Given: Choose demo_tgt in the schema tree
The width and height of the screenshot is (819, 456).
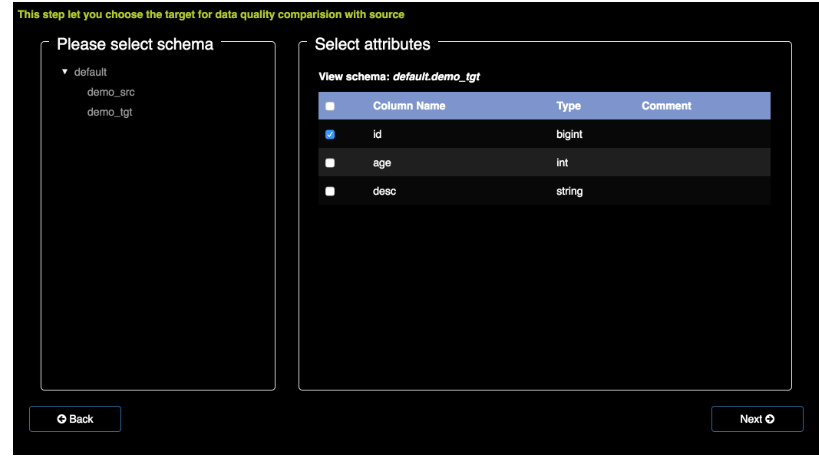Looking at the screenshot, I should click(110, 112).
